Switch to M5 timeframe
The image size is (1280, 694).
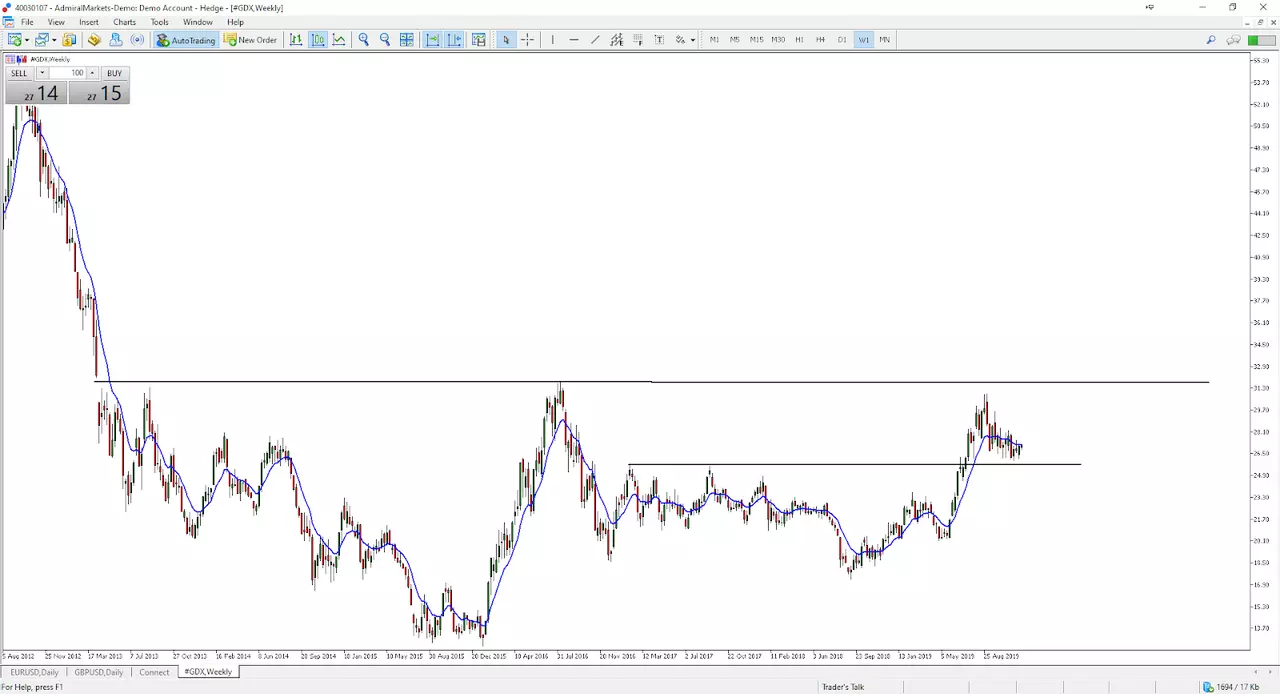735,40
